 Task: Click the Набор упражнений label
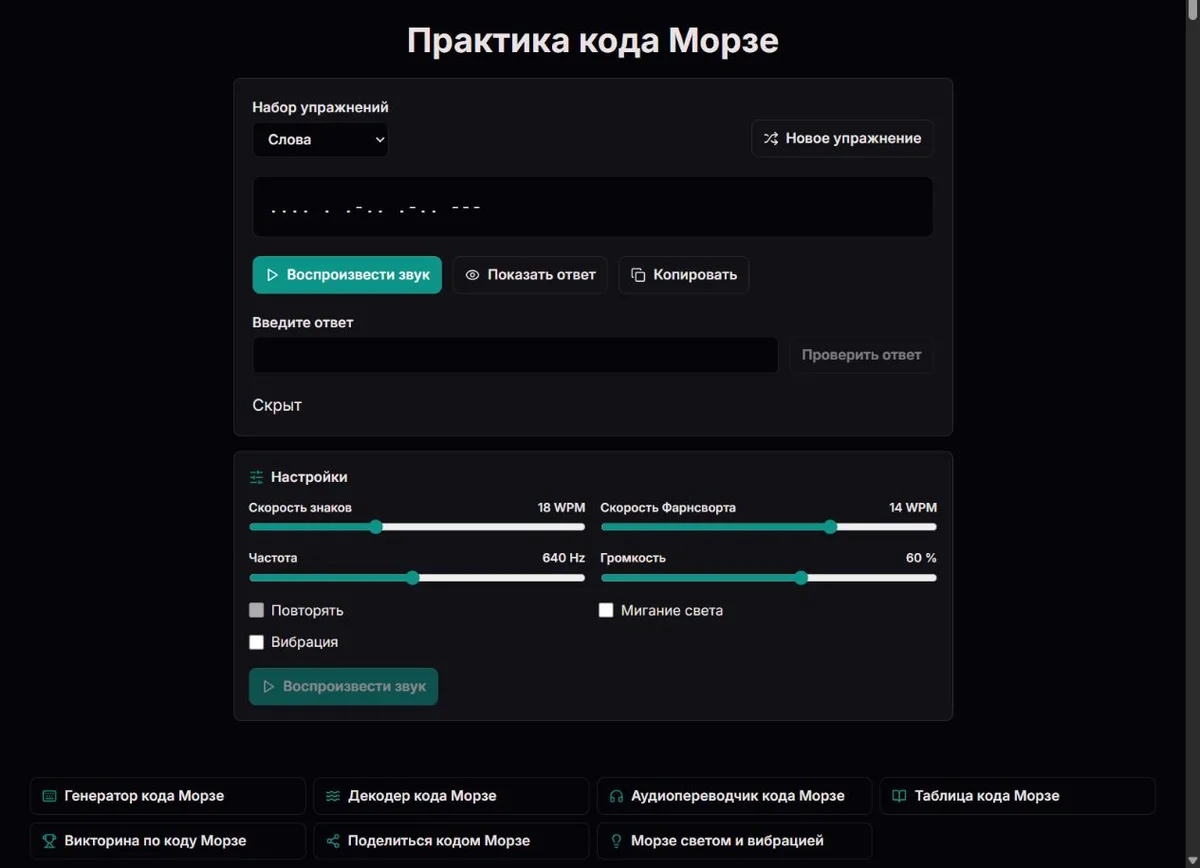[x=320, y=107]
